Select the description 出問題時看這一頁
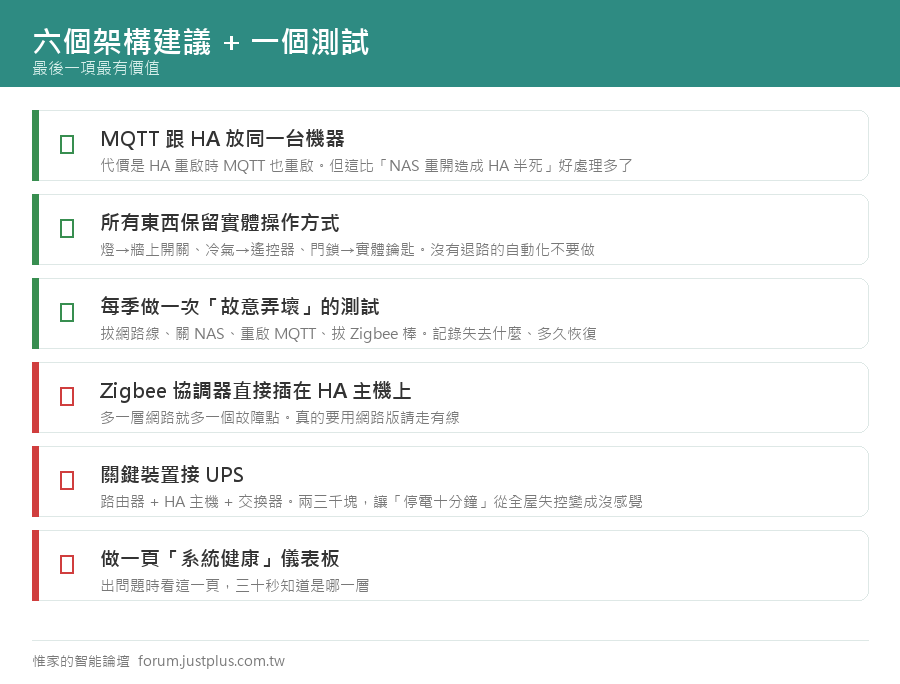The width and height of the screenshot is (900, 684). pos(235,585)
